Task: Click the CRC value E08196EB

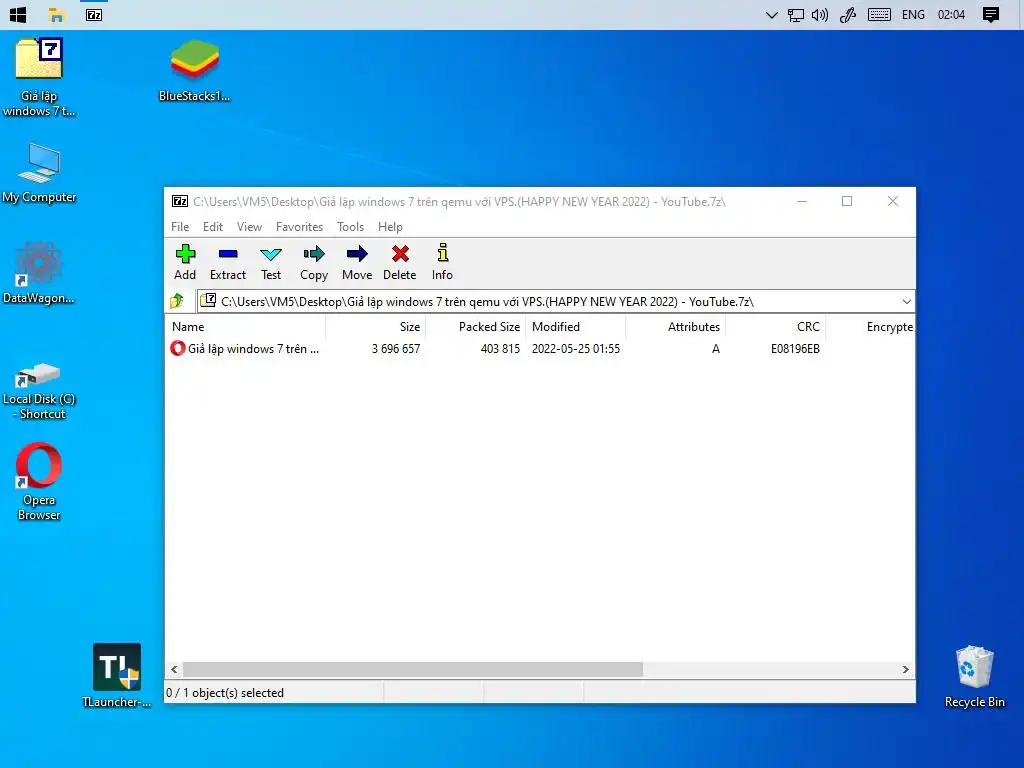Action: pos(795,349)
